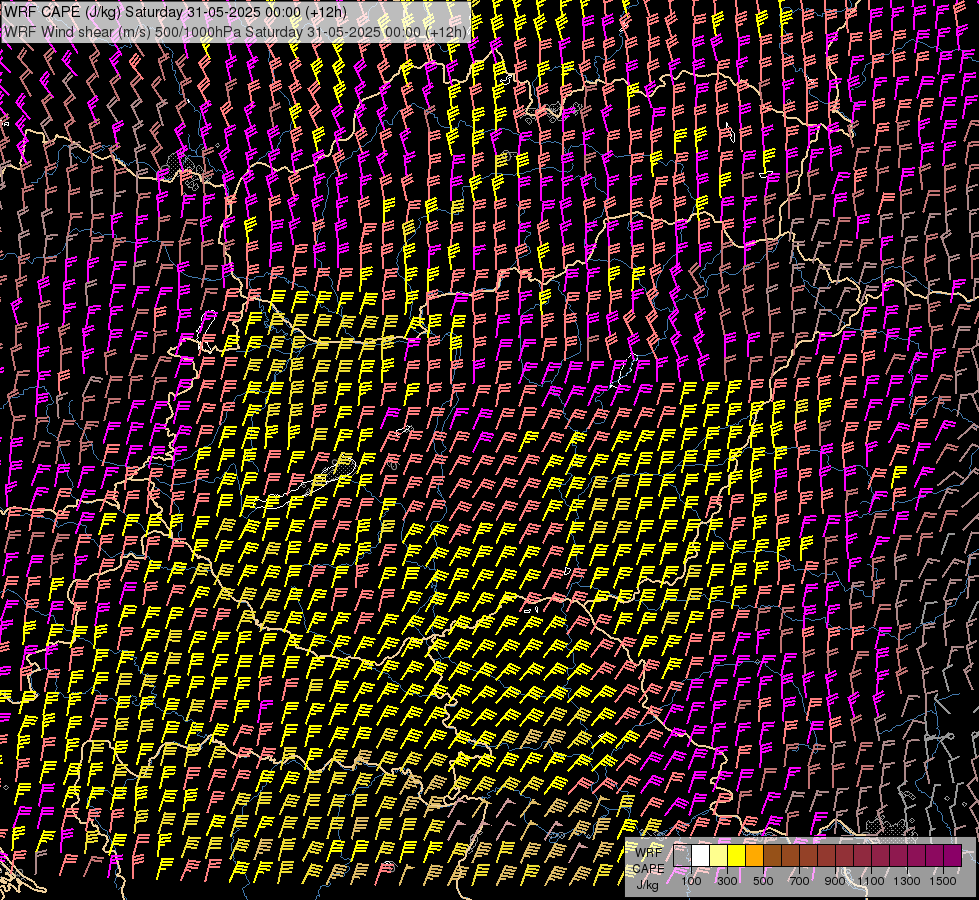Select the orange CAPE legend swatch
The image size is (979, 900).
(x=754, y=855)
